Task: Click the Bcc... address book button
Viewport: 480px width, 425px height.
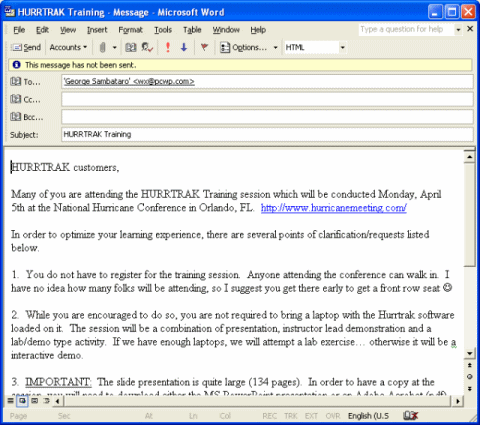Action: [27, 117]
